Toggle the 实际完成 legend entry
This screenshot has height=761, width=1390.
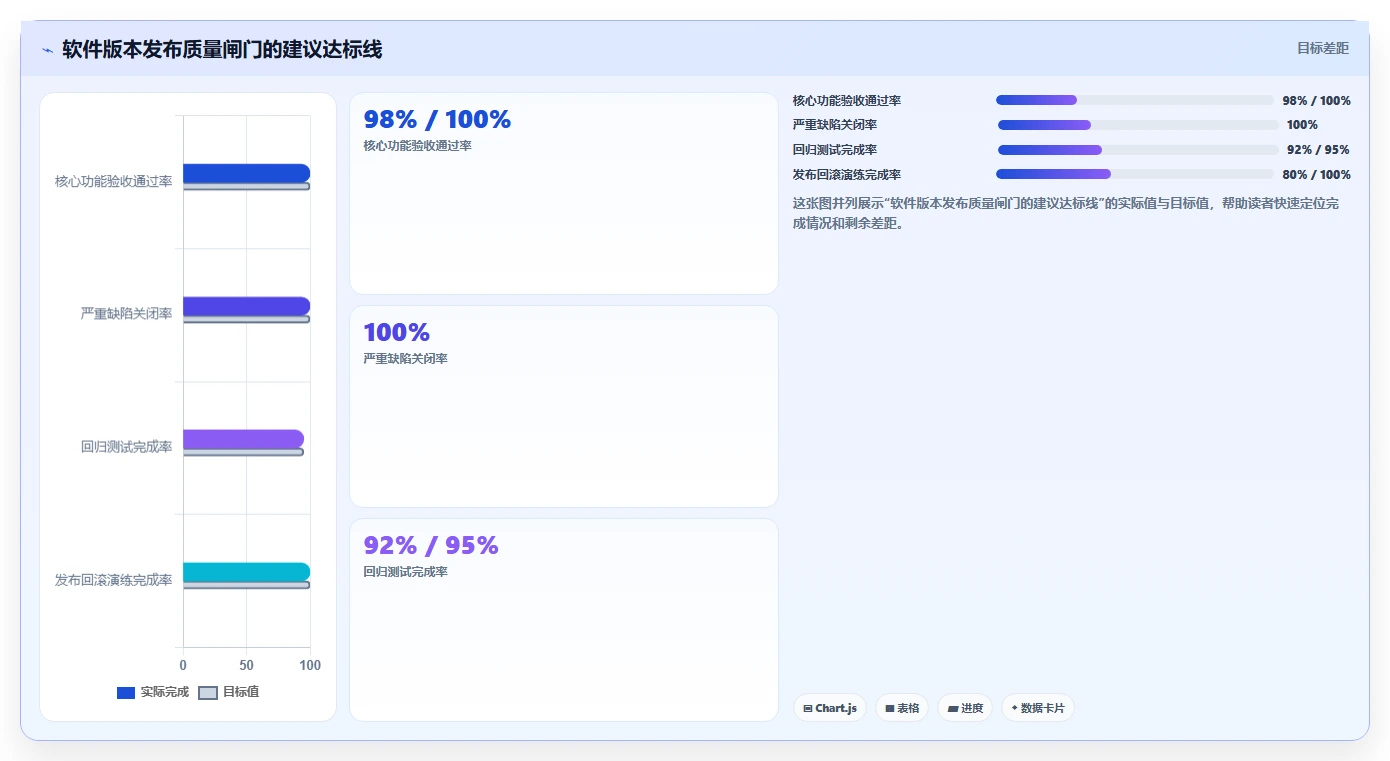[153, 692]
